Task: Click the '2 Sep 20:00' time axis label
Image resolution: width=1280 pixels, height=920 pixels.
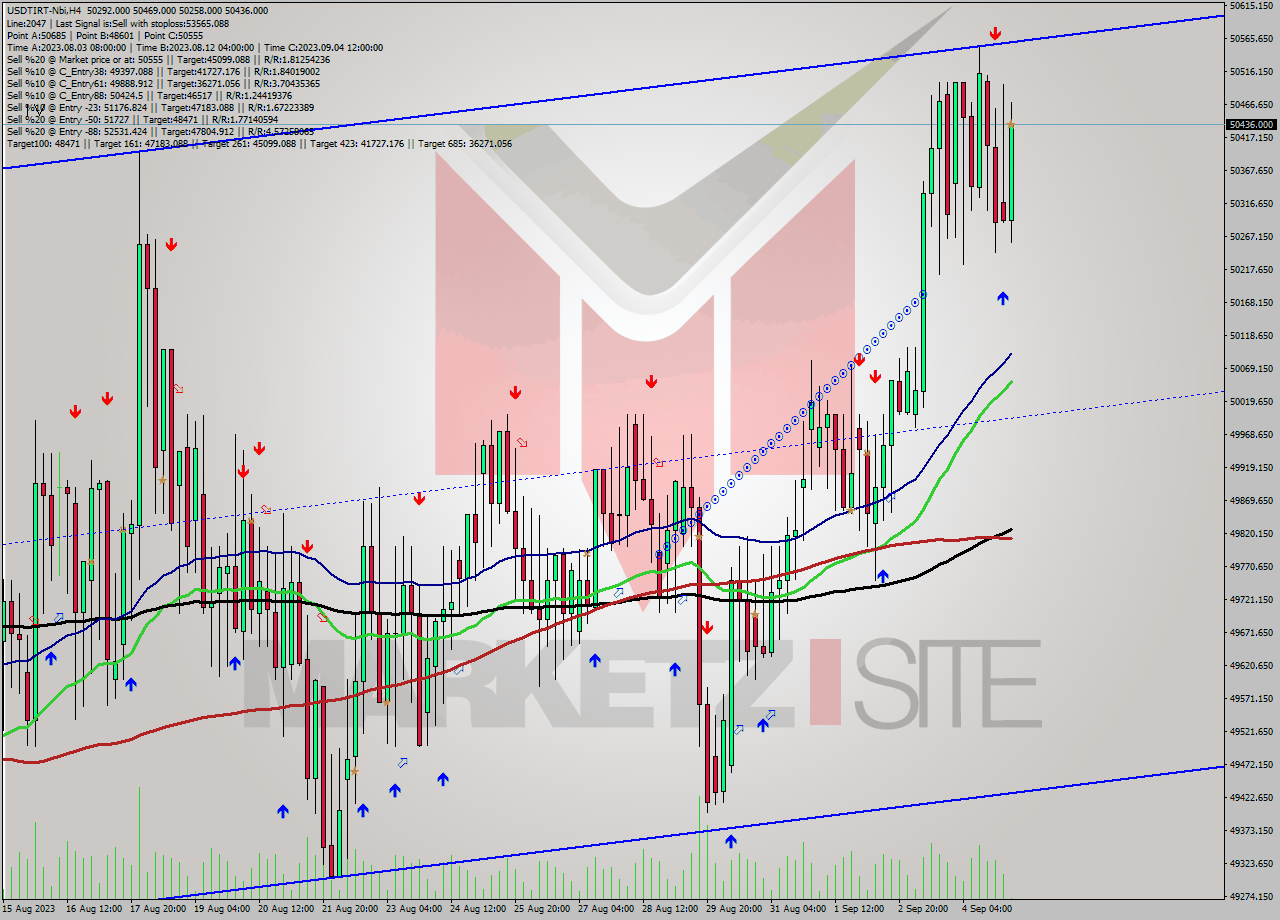Action: pyautogui.click(x=924, y=909)
